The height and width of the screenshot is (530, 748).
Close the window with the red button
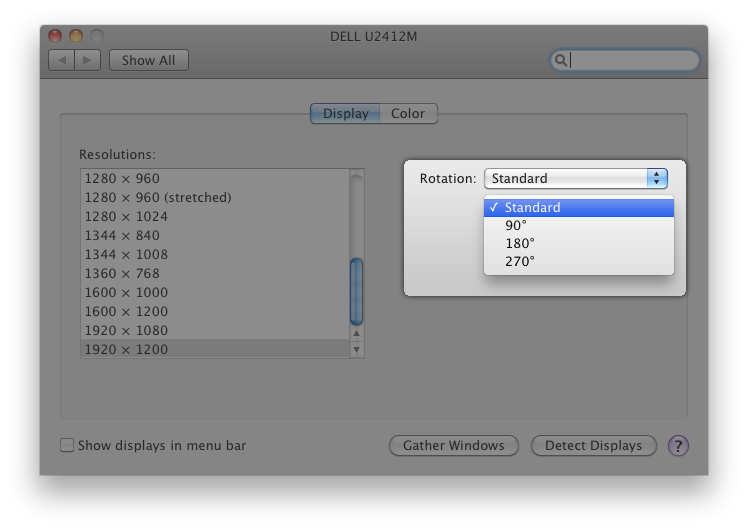click(x=55, y=36)
